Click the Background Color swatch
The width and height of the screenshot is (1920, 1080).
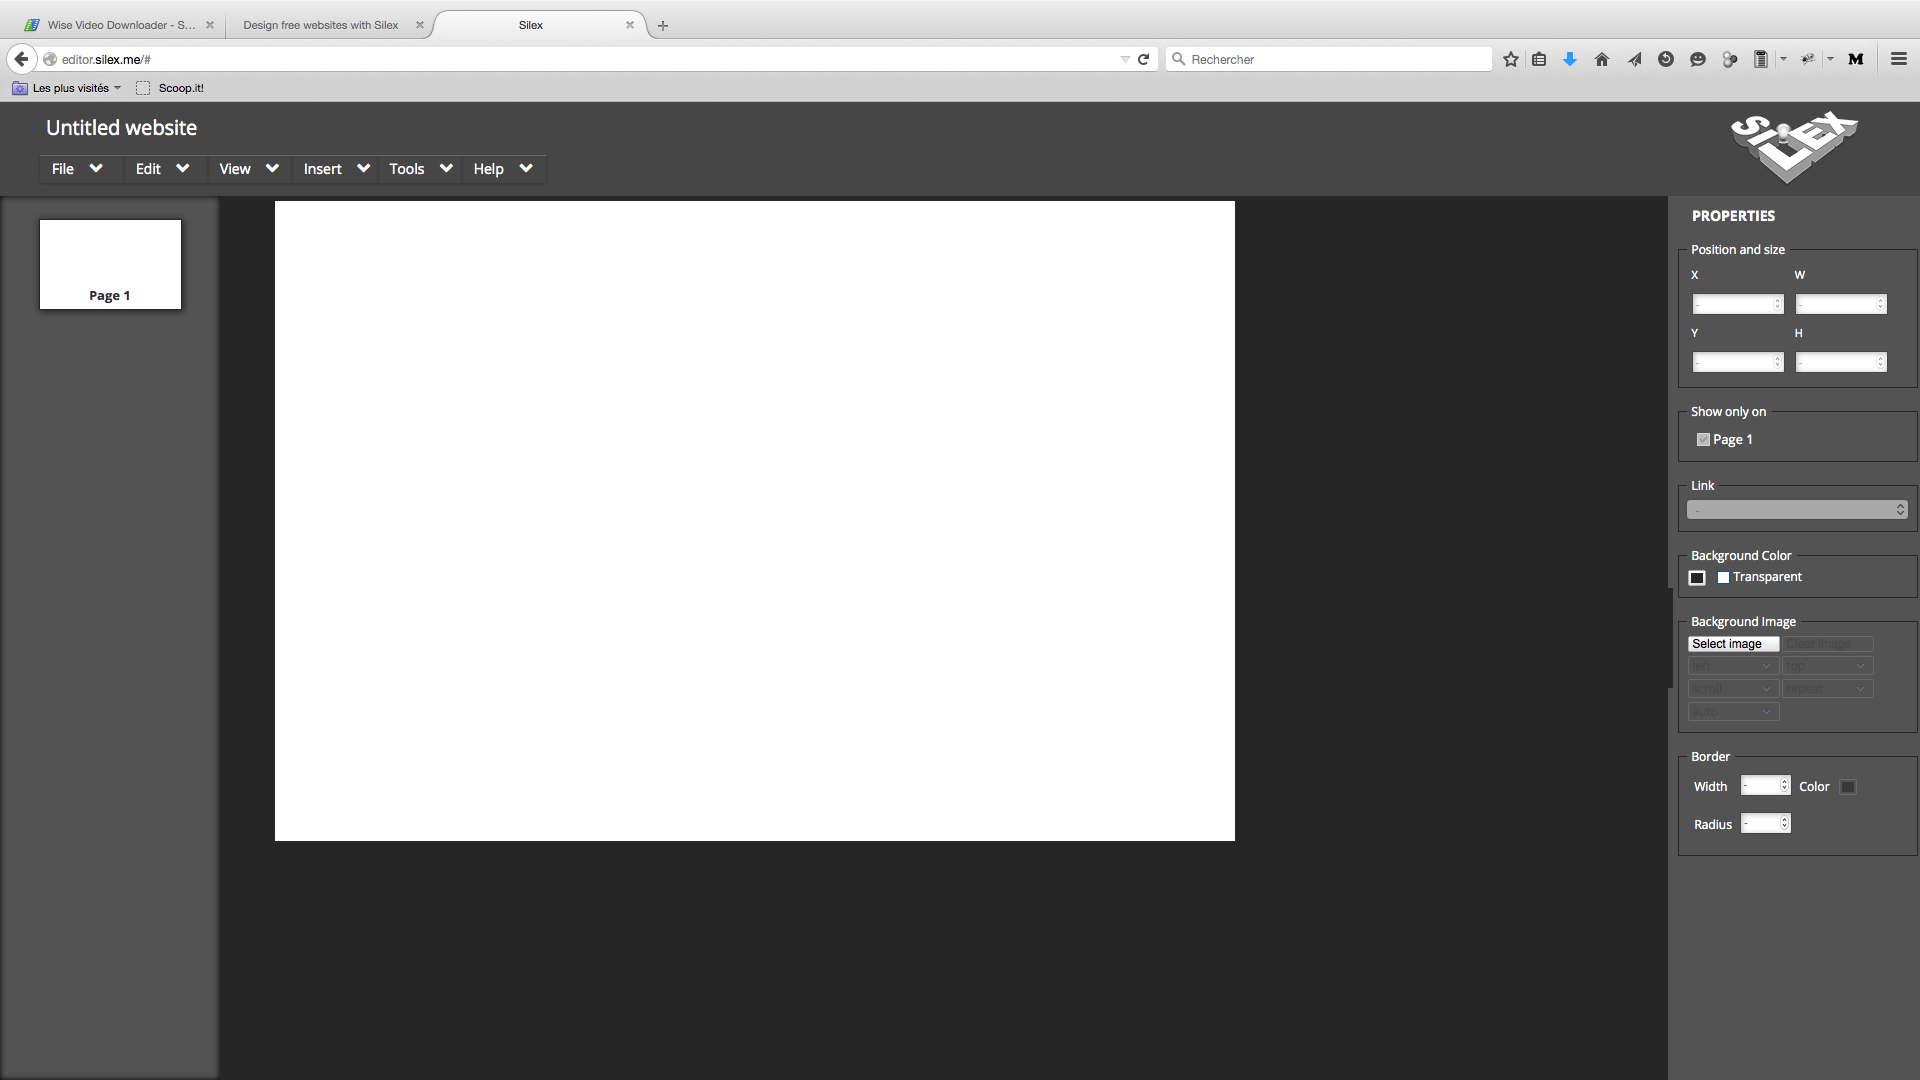point(1697,576)
